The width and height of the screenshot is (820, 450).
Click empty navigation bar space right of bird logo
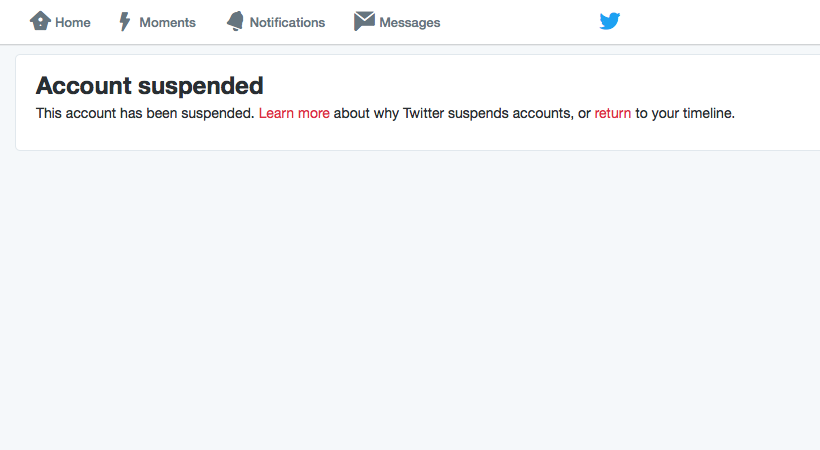pos(721,22)
